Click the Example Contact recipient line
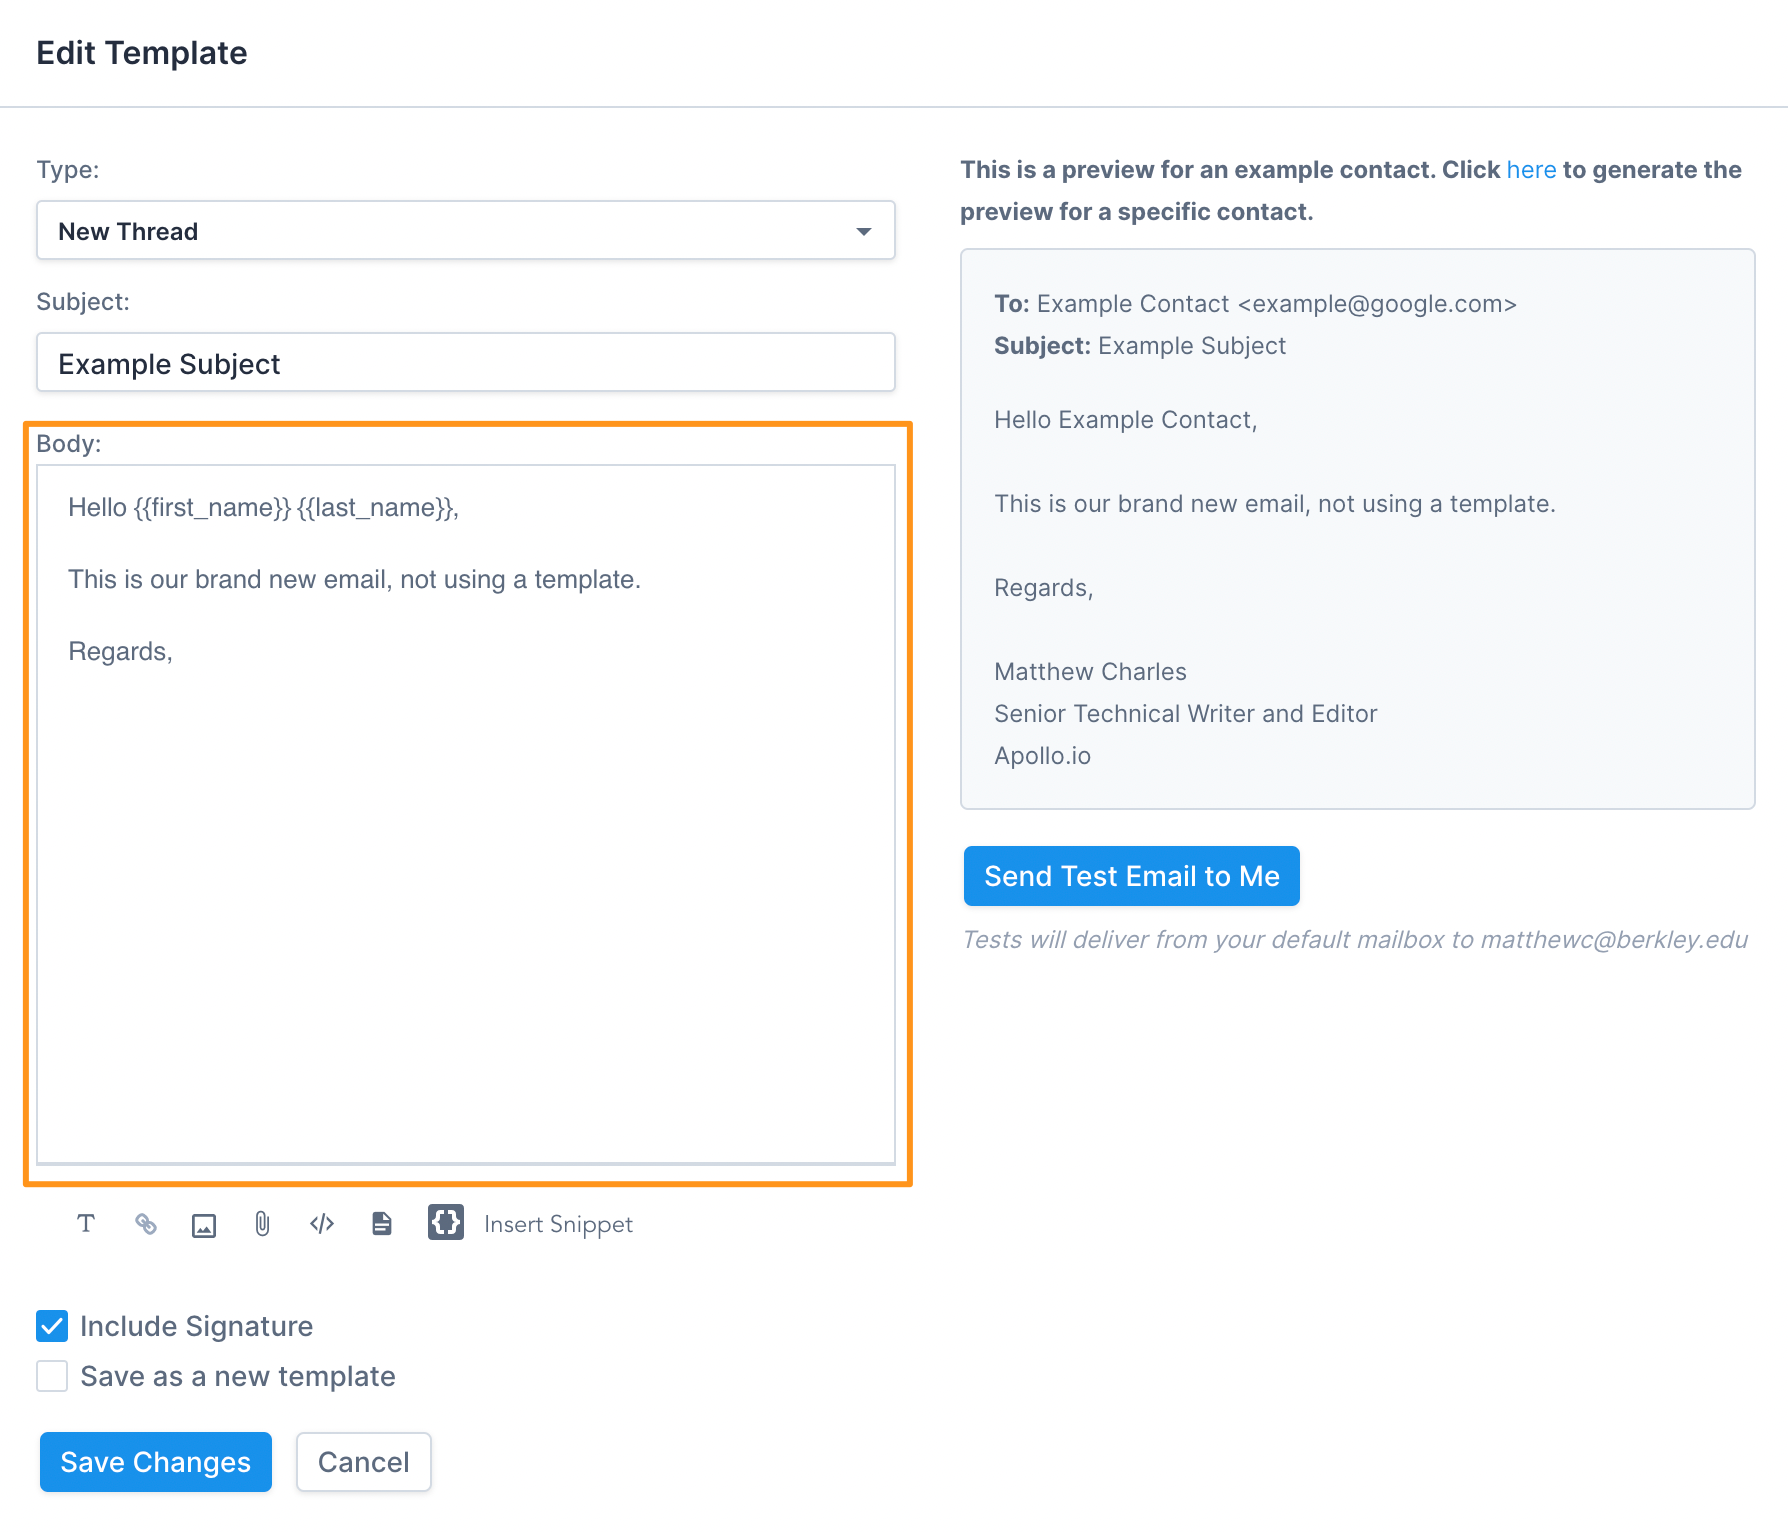 coord(1255,304)
